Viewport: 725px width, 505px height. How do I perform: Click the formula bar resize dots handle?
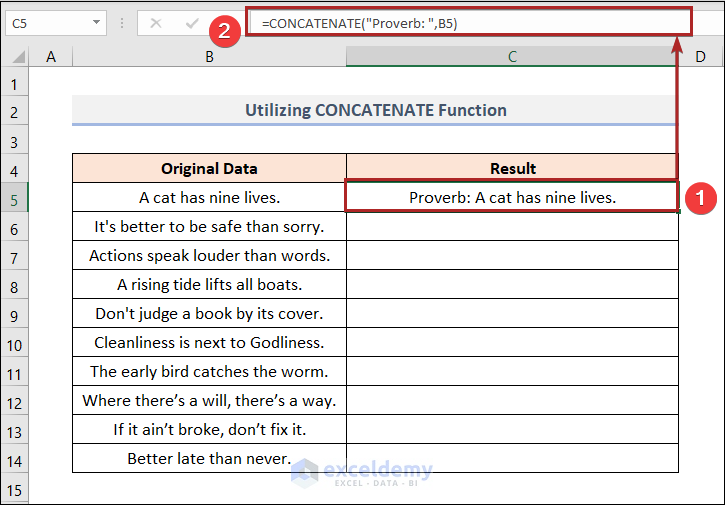pyautogui.click(x=121, y=23)
